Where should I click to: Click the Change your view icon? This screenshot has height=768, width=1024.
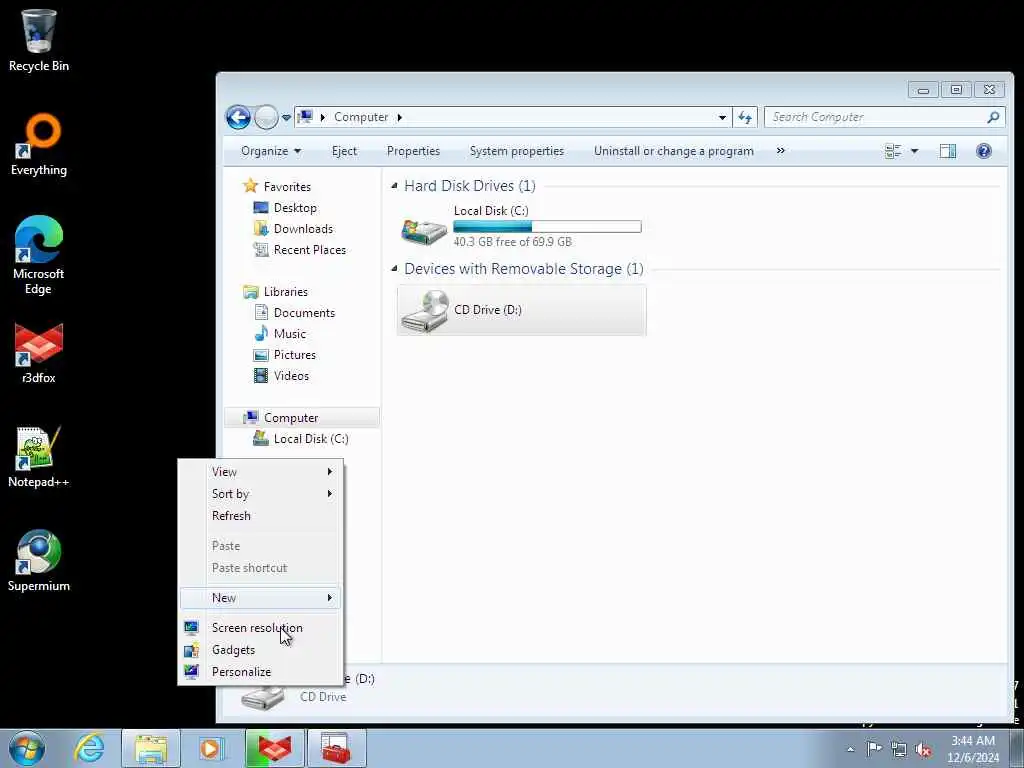pos(893,152)
